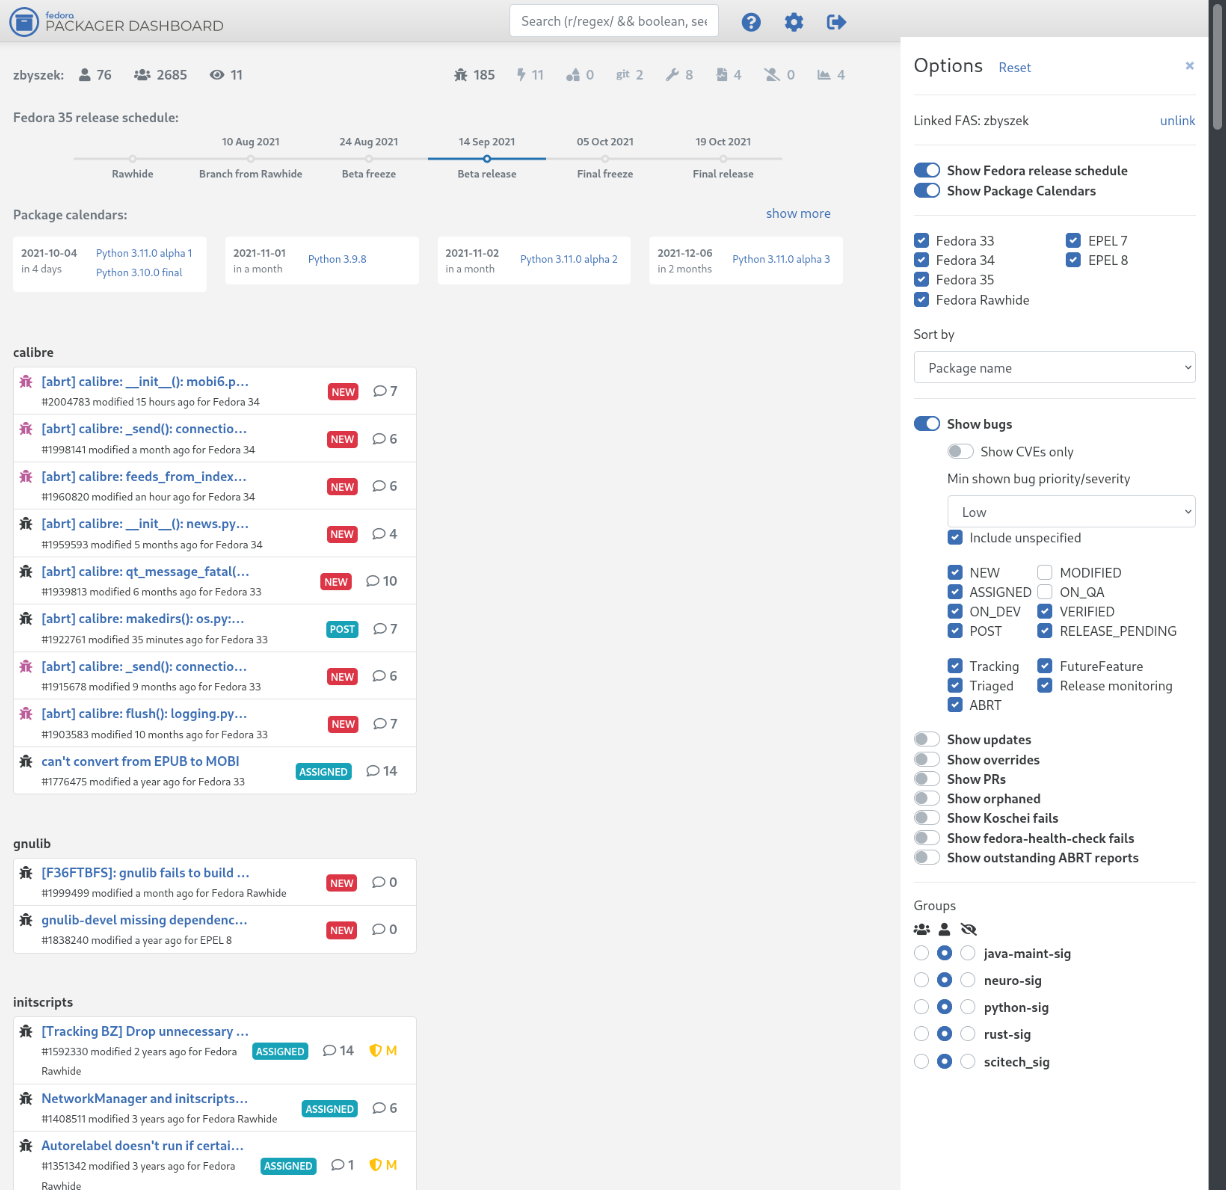Click the group users icon showing 2685
This screenshot has height=1190, width=1226.
click(x=142, y=75)
